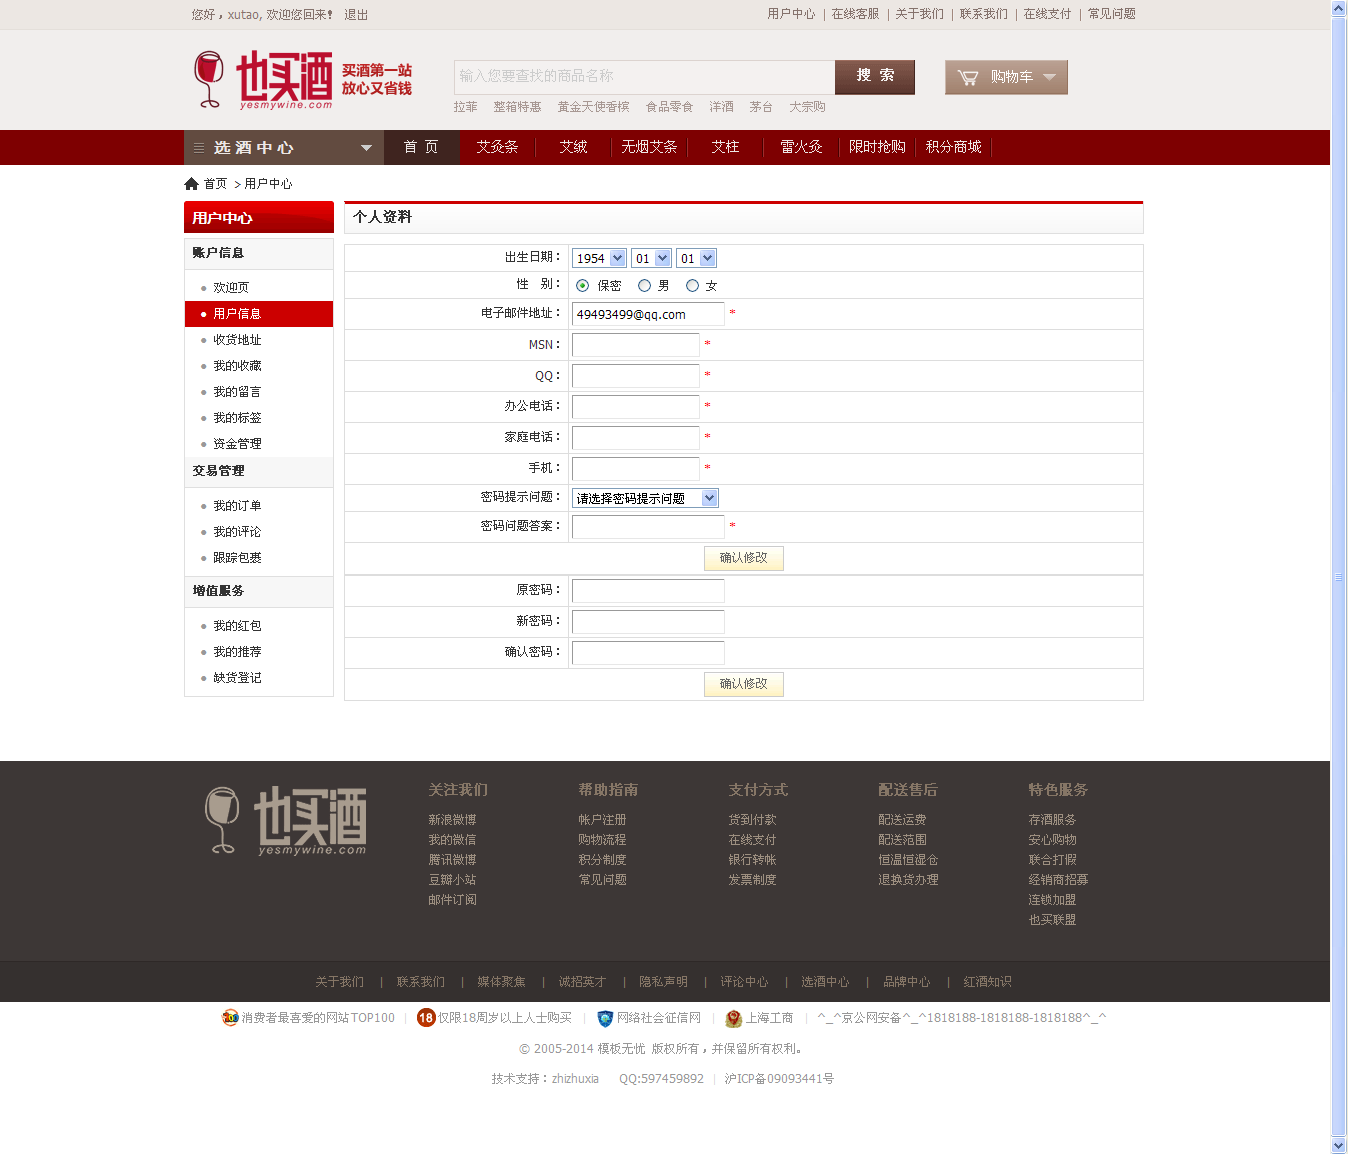Click the email address input field
Viewport: 1349px width, 1154px height.
click(647, 314)
